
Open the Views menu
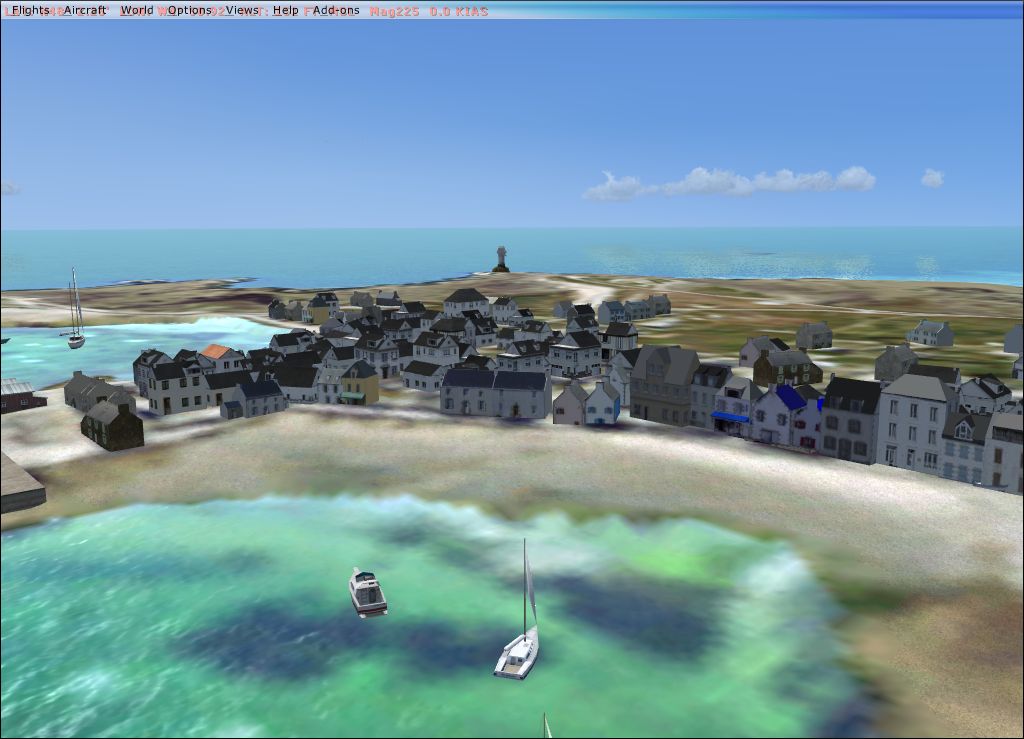[242, 10]
